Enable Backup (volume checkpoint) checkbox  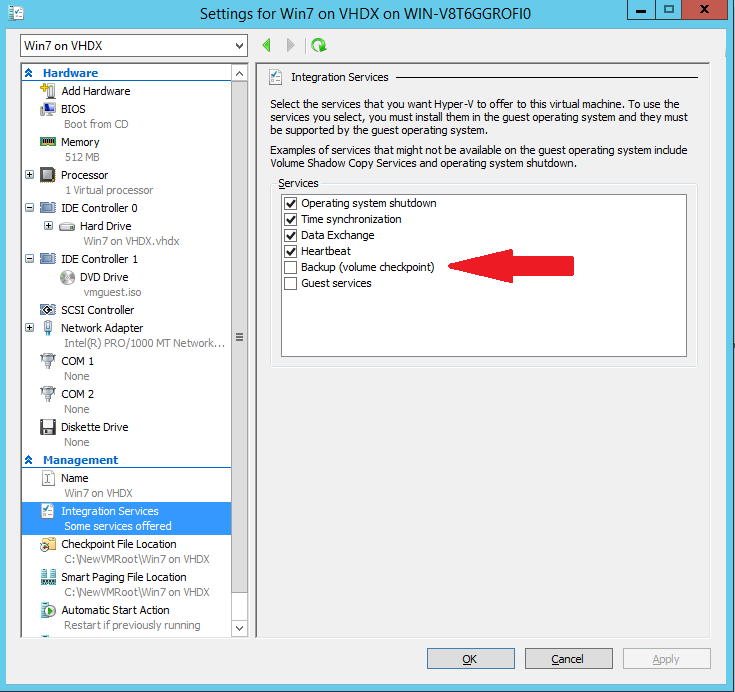pos(291,267)
